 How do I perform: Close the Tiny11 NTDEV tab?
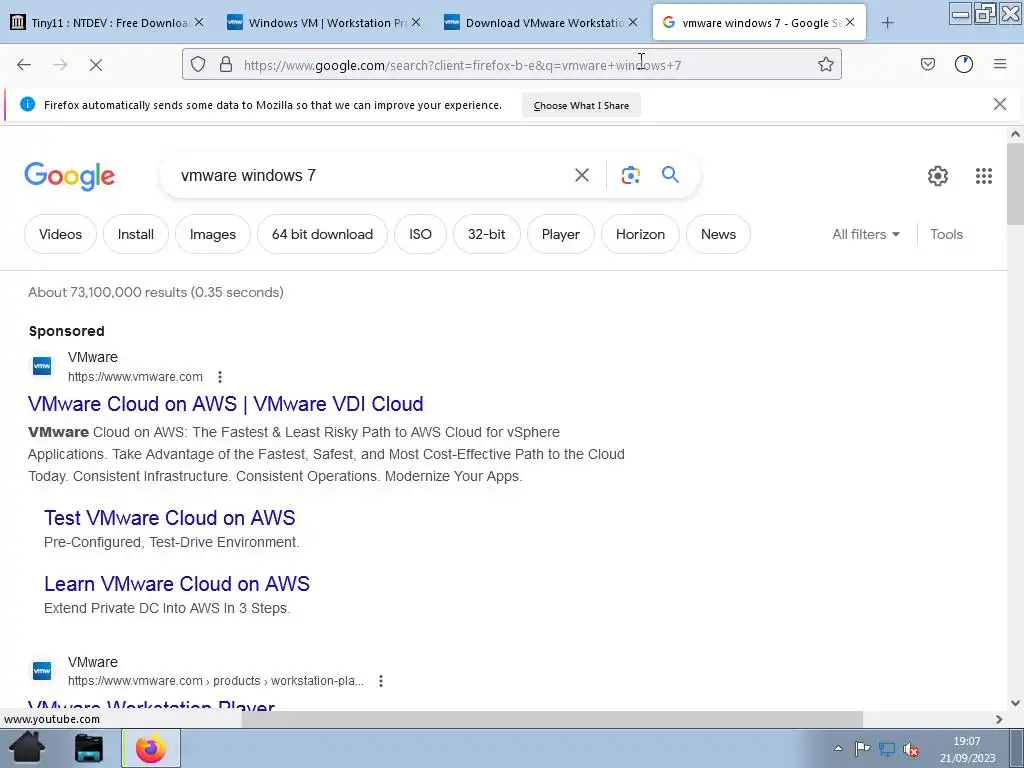point(199,22)
